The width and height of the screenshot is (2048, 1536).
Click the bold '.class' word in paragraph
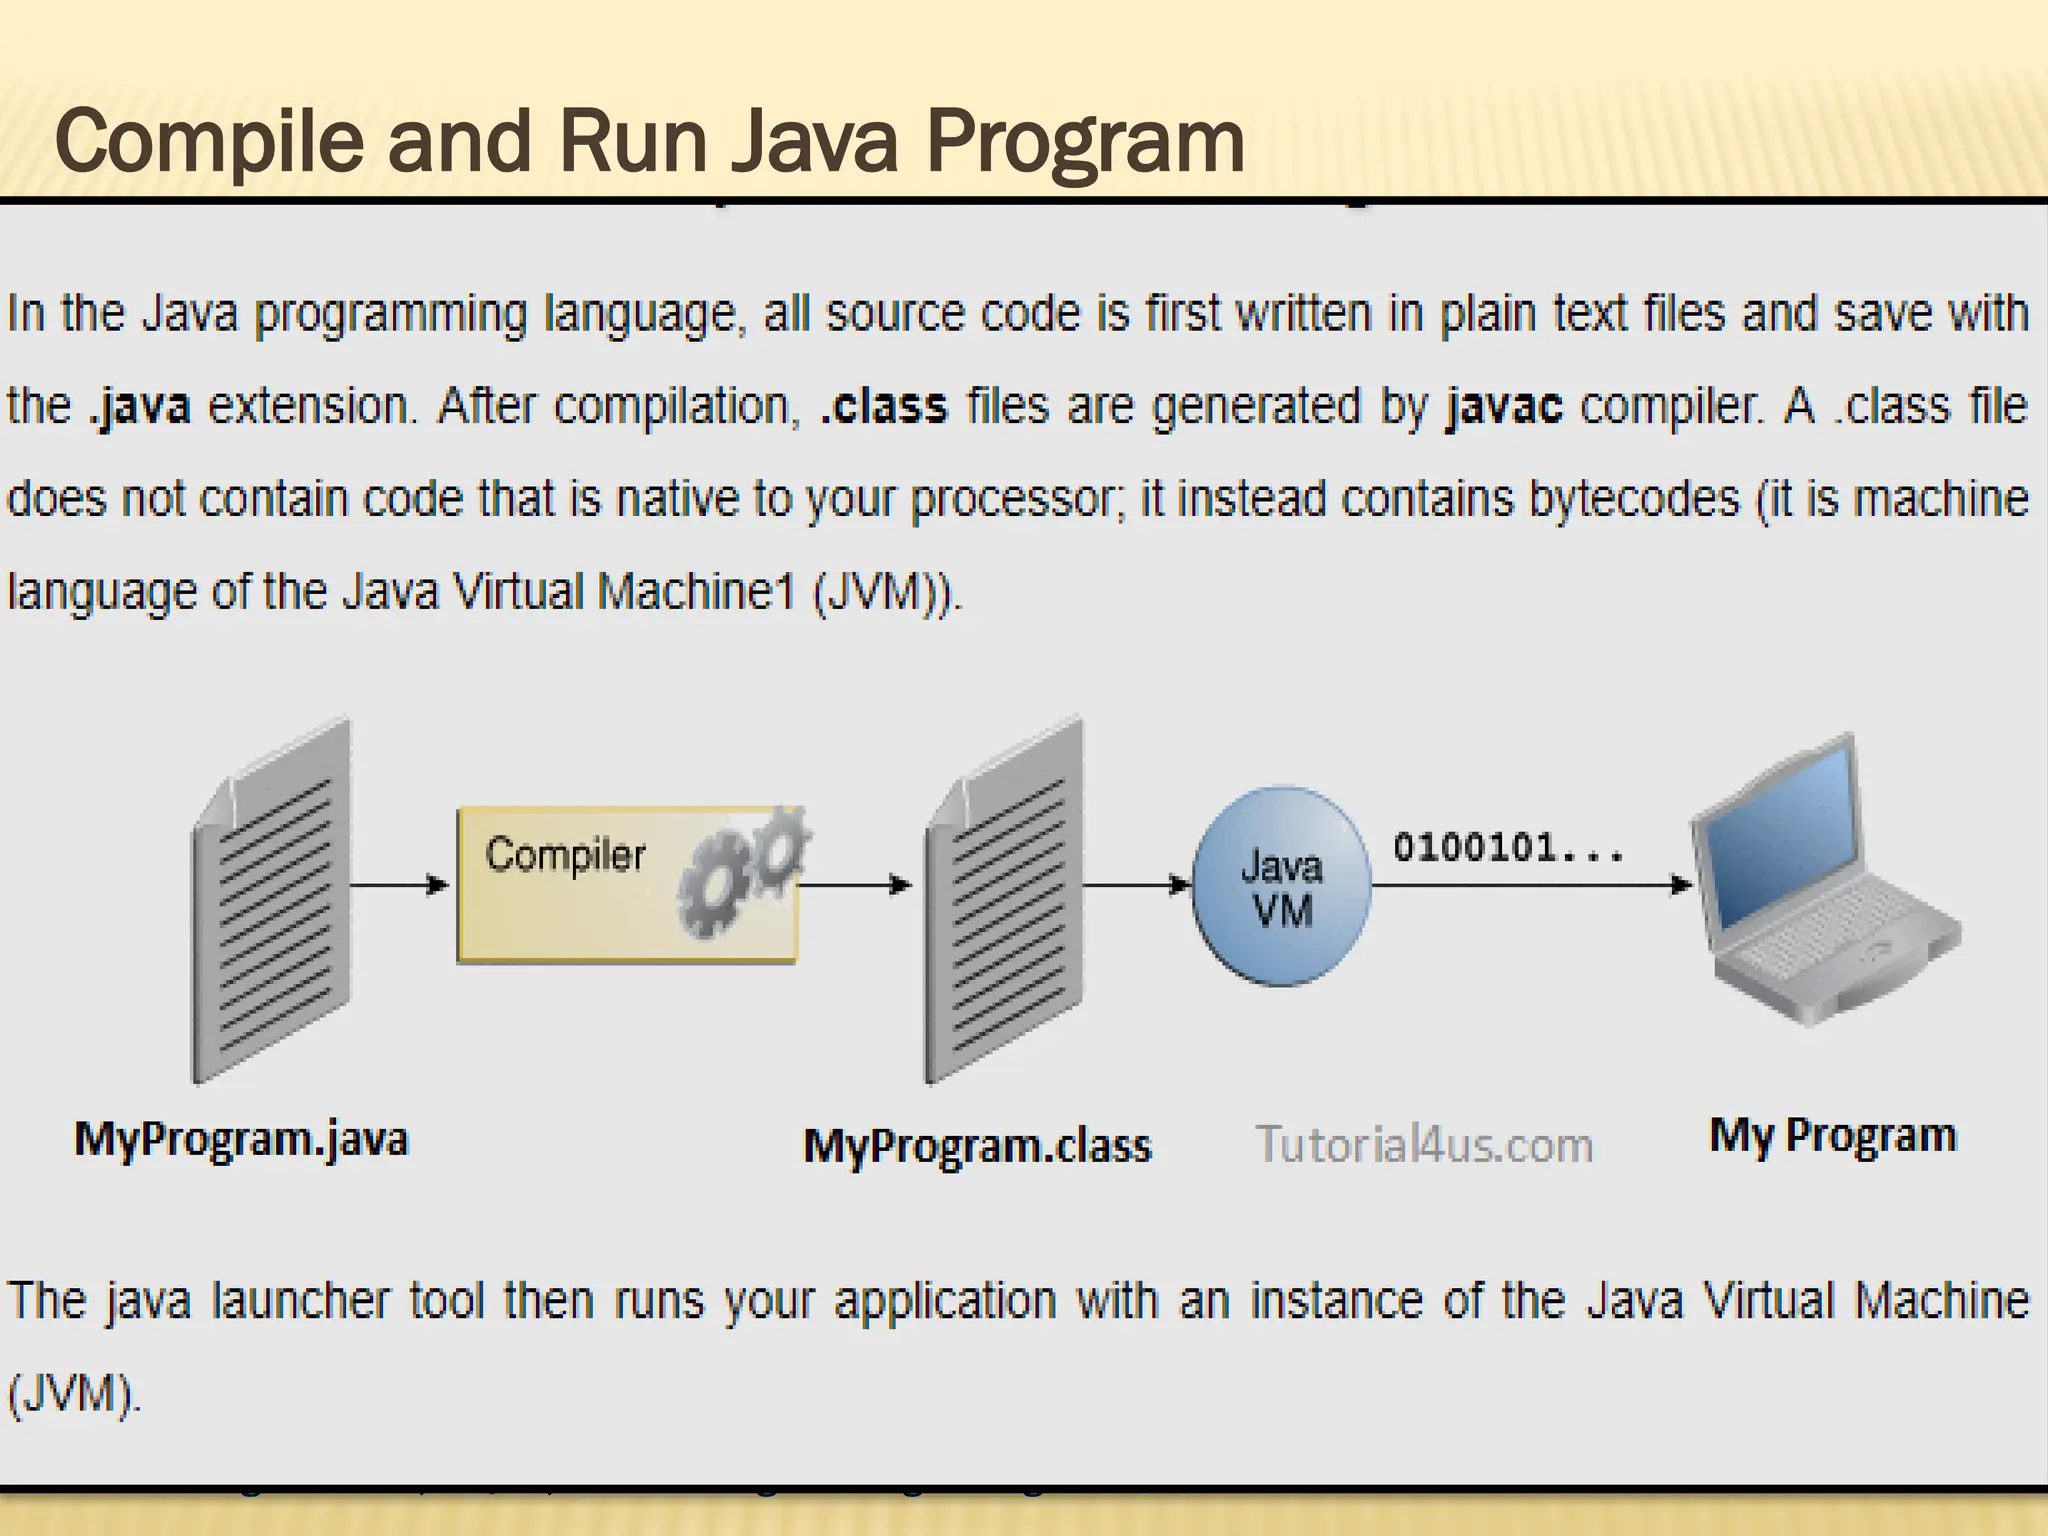(x=884, y=406)
